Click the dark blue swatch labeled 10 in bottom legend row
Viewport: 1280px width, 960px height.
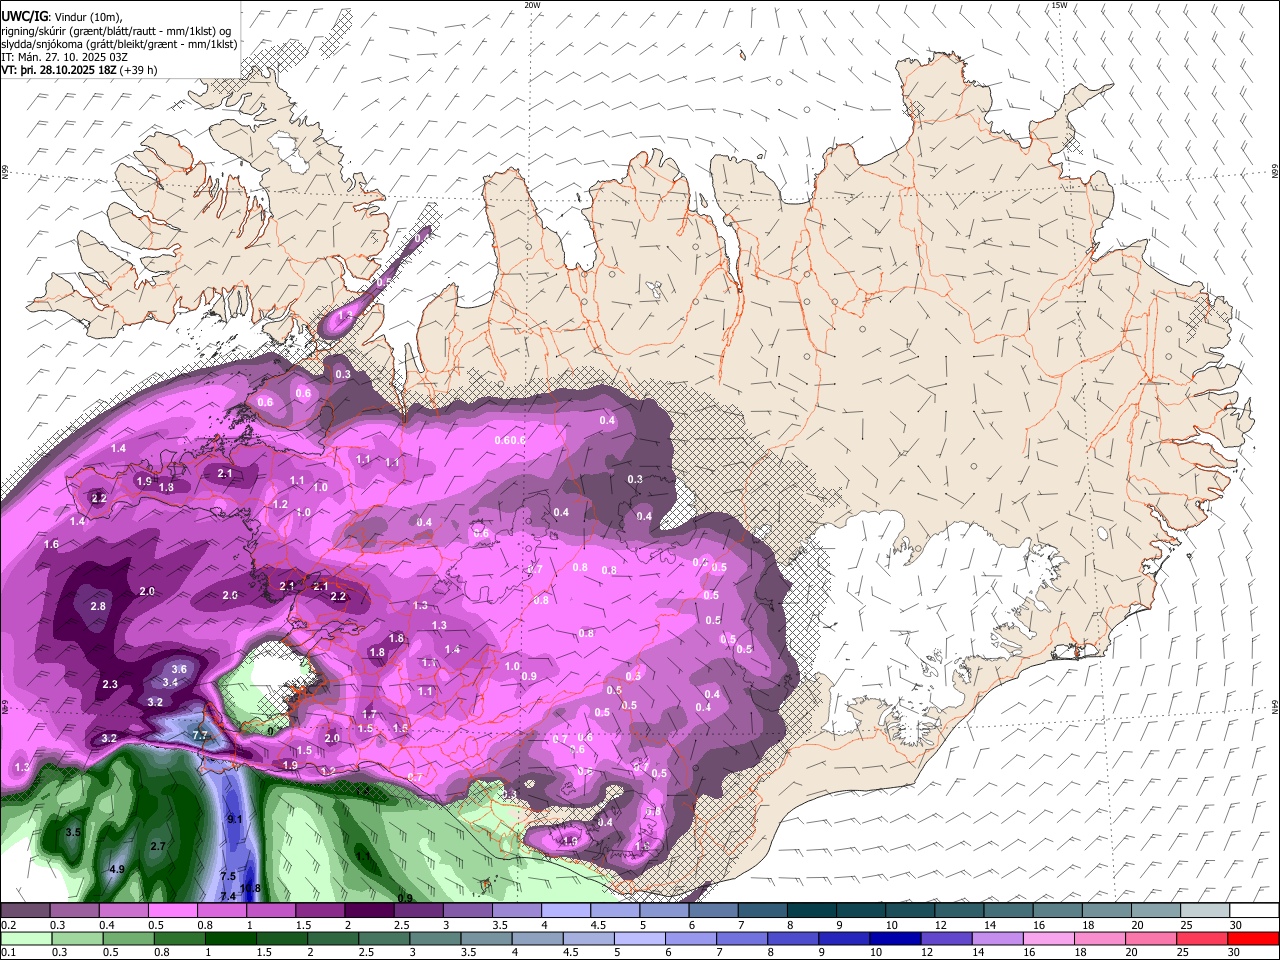pyautogui.click(x=896, y=938)
